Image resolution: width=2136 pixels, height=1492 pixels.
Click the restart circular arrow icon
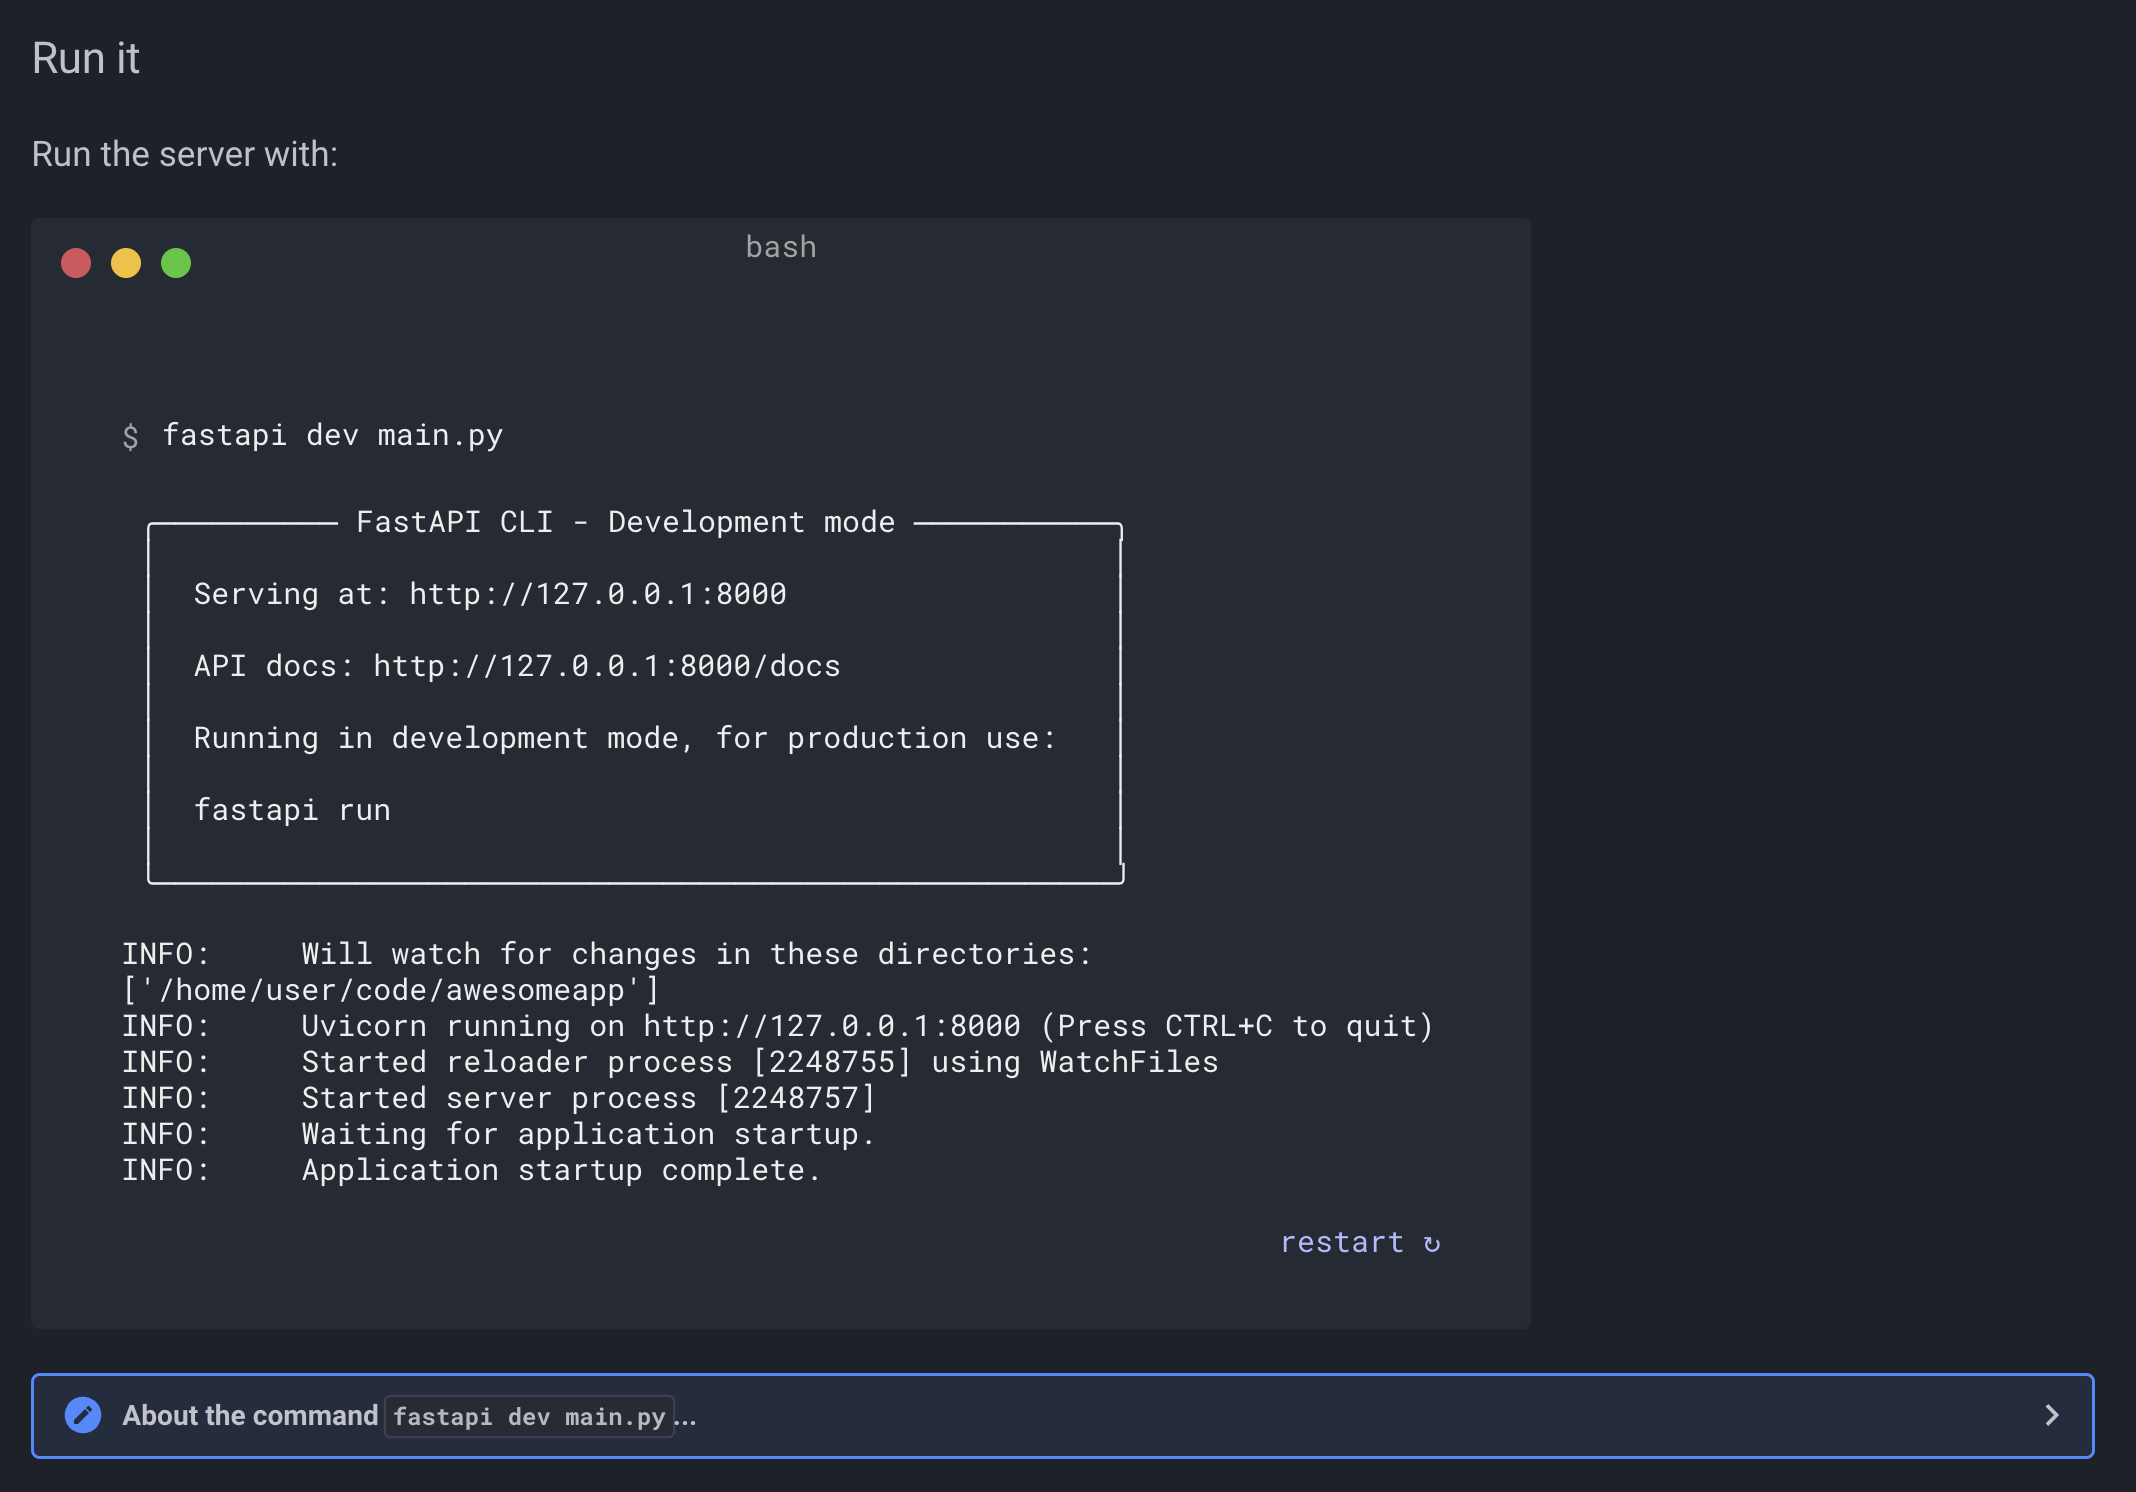(x=1432, y=1243)
